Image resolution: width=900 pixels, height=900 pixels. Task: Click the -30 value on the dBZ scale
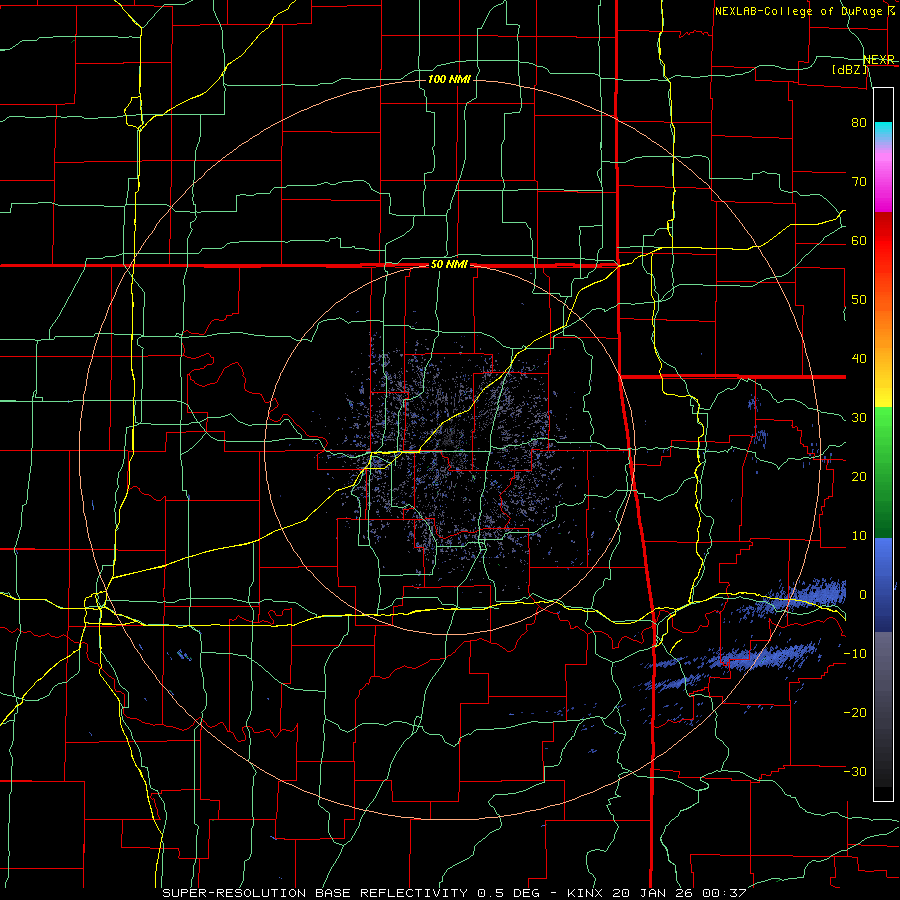[855, 771]
